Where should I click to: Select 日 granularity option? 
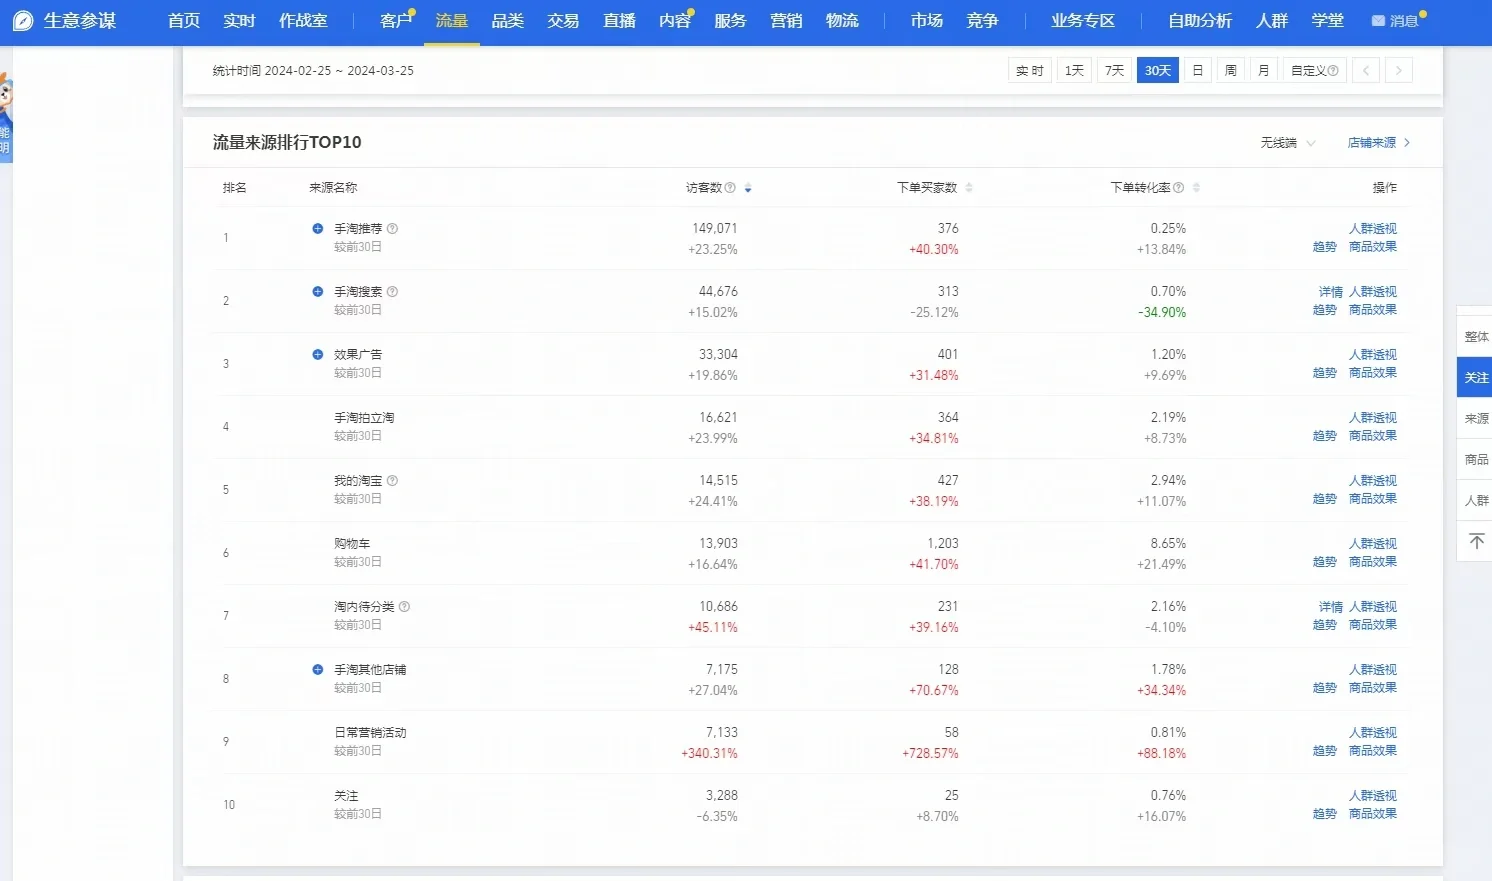click(1197, 70)
